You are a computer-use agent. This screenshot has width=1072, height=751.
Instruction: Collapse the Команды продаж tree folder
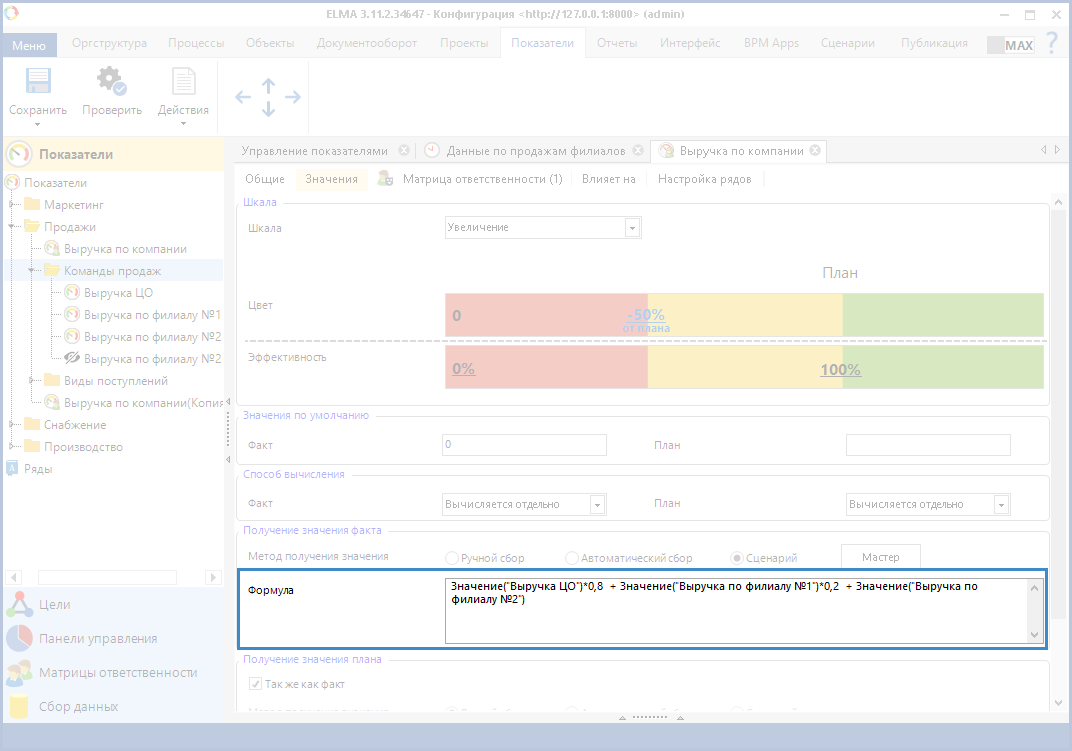(32, 271)
